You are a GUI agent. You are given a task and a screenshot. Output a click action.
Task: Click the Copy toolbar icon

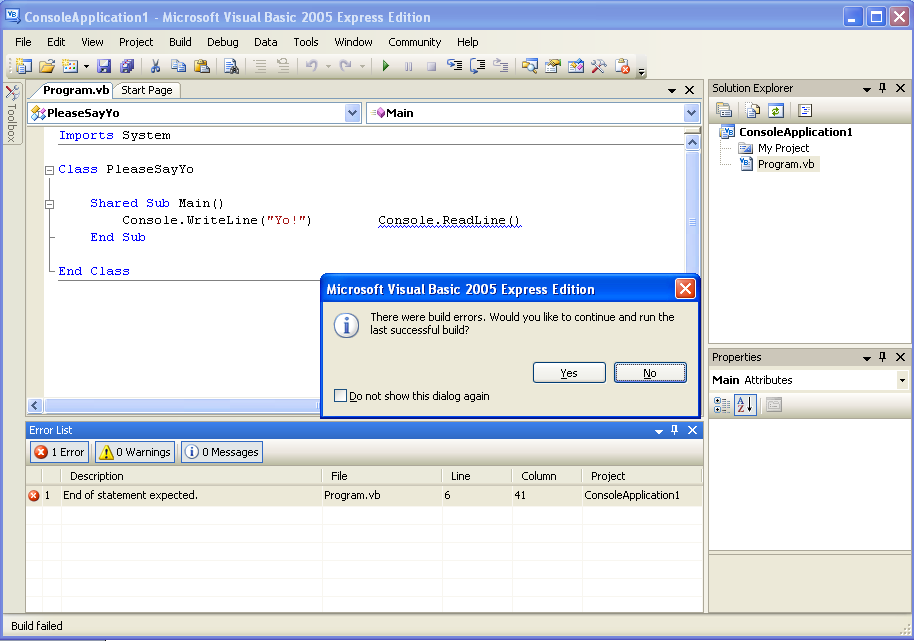pyautogui.click(x=178, y=66)
